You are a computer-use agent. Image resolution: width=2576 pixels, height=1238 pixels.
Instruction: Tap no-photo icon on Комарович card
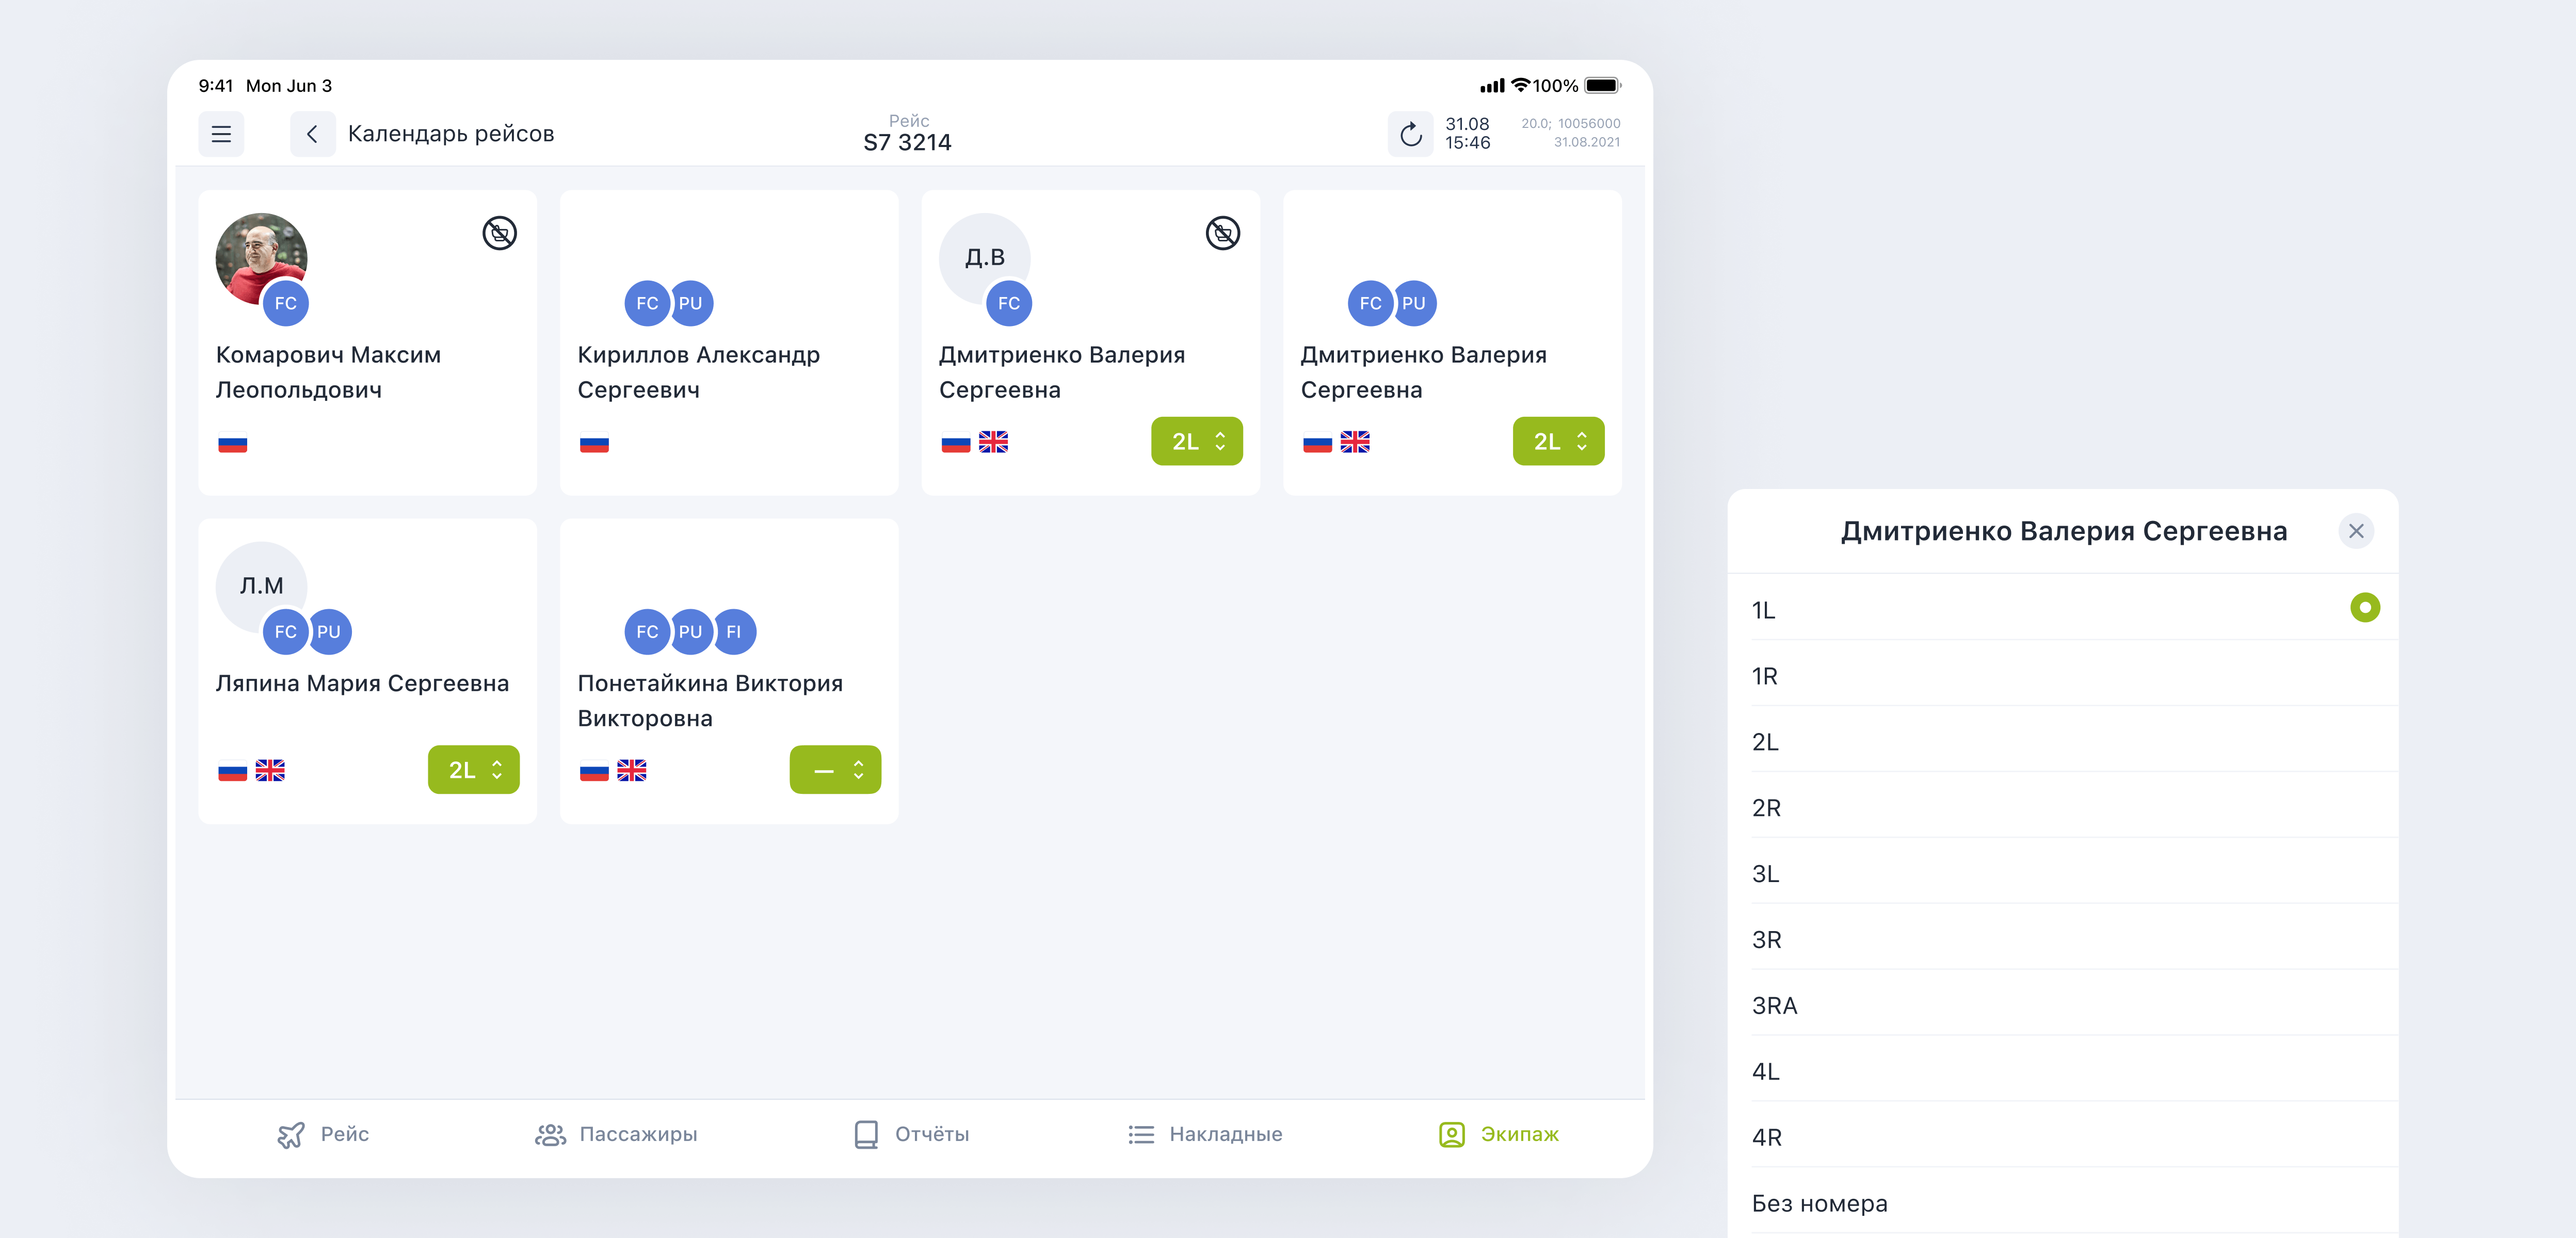click(x=499, y=233)
